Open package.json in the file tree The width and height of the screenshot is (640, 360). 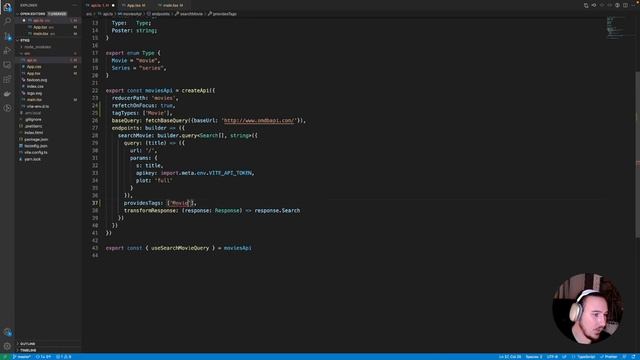pyautogui.click(x=36, y=139)
